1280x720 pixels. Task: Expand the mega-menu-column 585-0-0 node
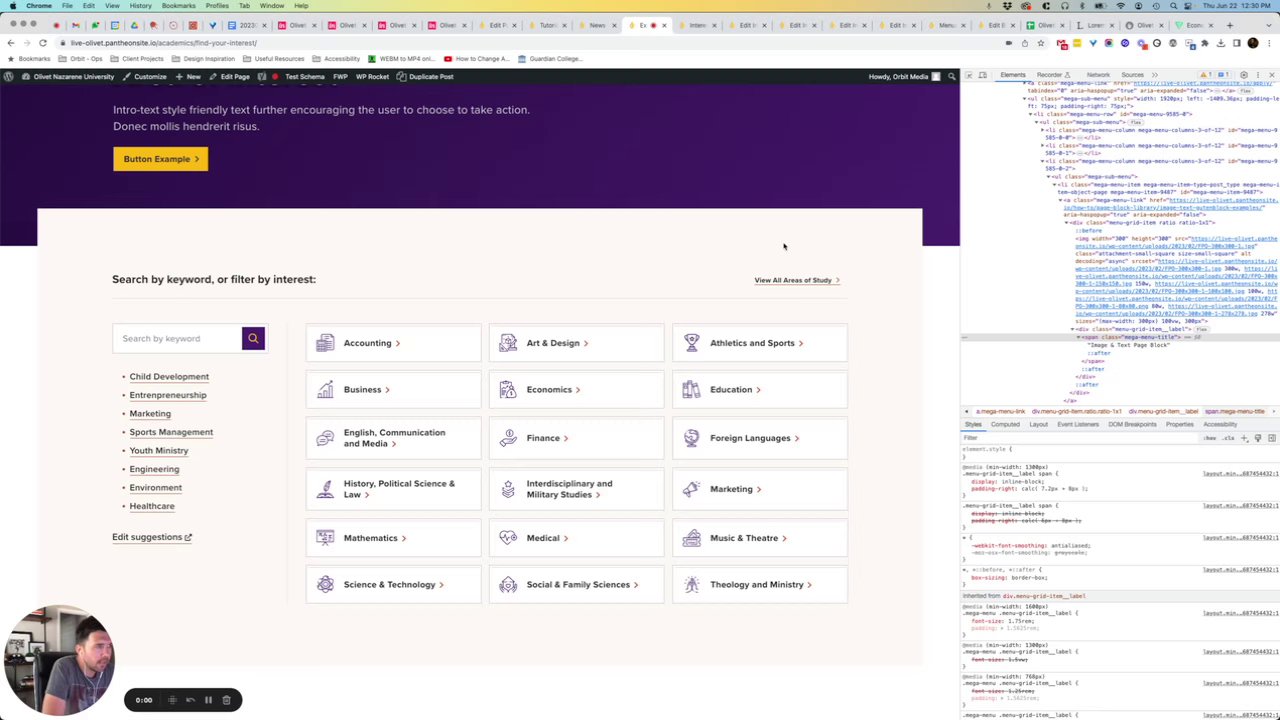pyautogui.click(x=1042, y=130)
